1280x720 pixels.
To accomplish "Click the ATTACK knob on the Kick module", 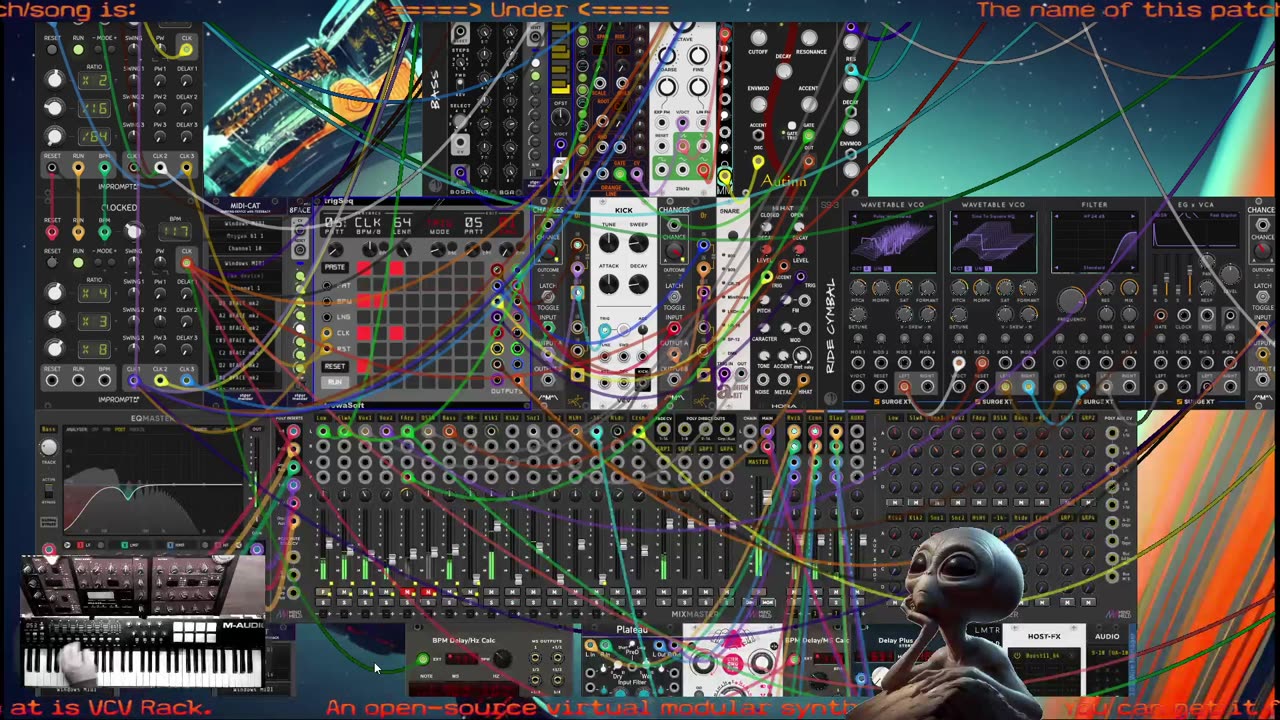I will [609, 285].
